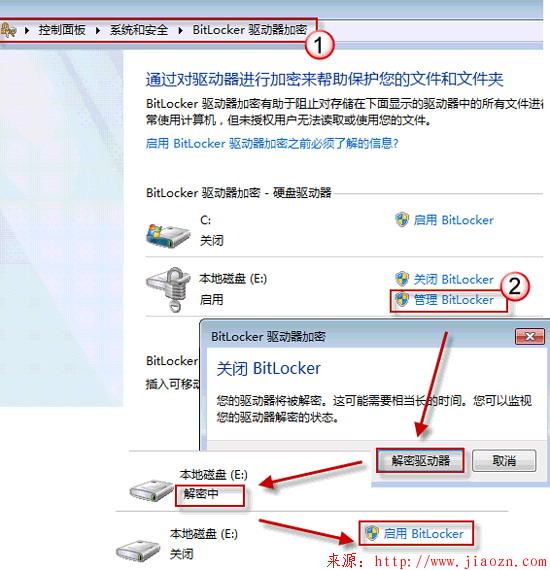Screen dimensions: 550x570
Task: Expand arrow before 控制面板 breadcrumb
Action: [x=27, y=30]
